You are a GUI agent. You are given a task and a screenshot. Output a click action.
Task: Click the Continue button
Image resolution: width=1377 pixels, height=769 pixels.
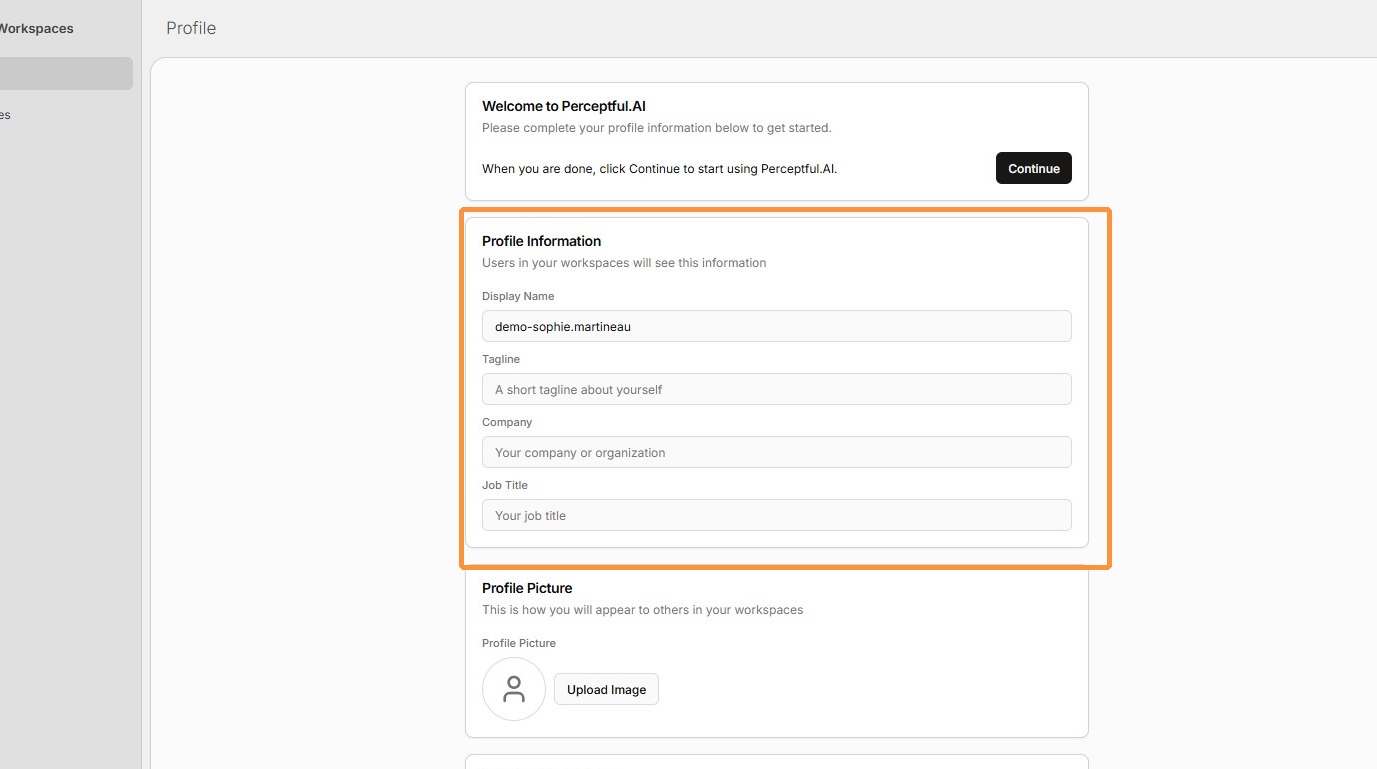(1033, 168)
